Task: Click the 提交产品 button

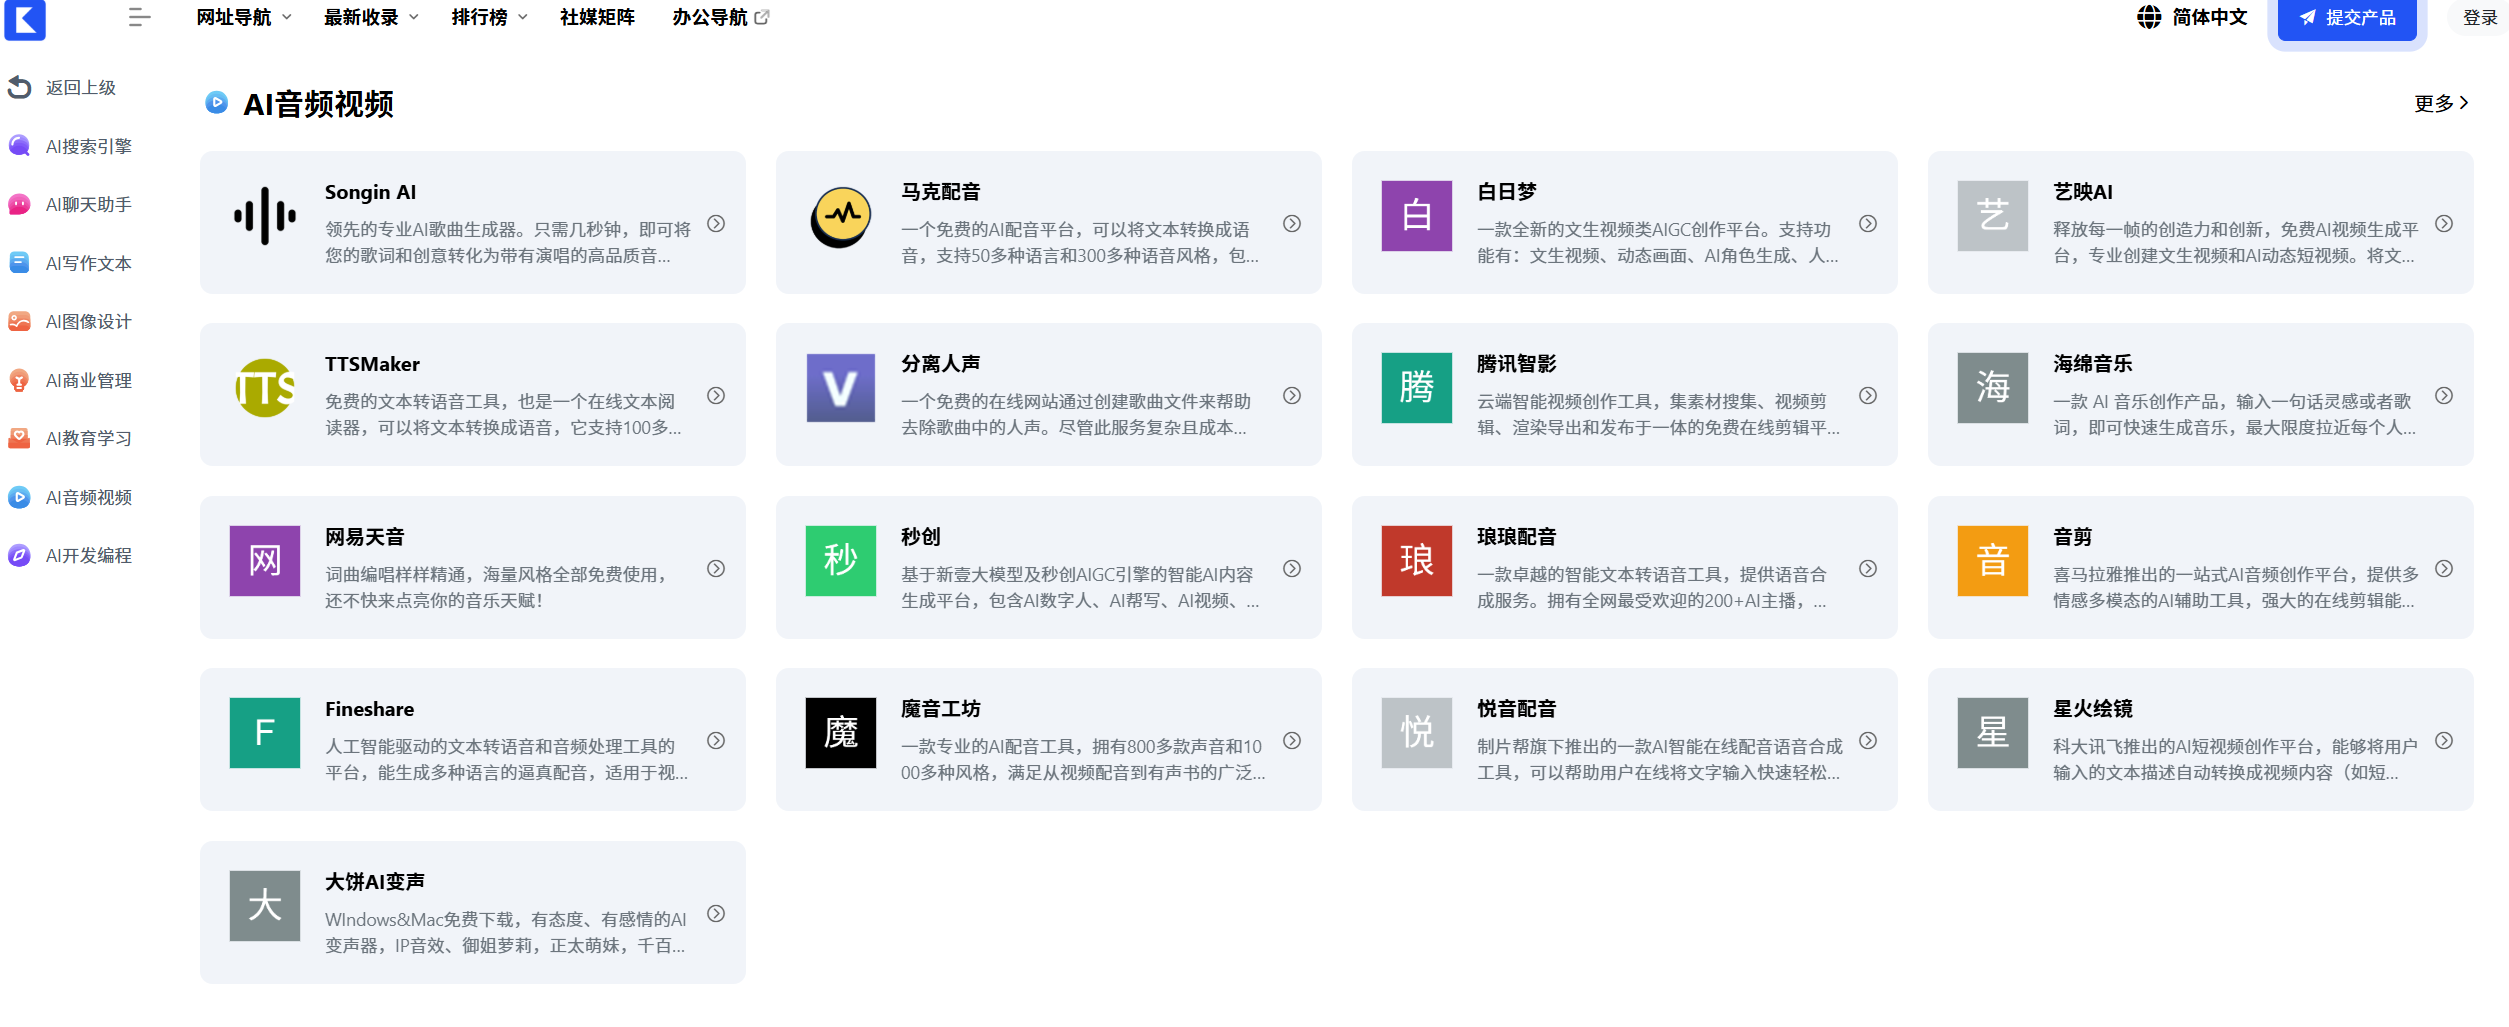Action: [x=2347, y=18]
